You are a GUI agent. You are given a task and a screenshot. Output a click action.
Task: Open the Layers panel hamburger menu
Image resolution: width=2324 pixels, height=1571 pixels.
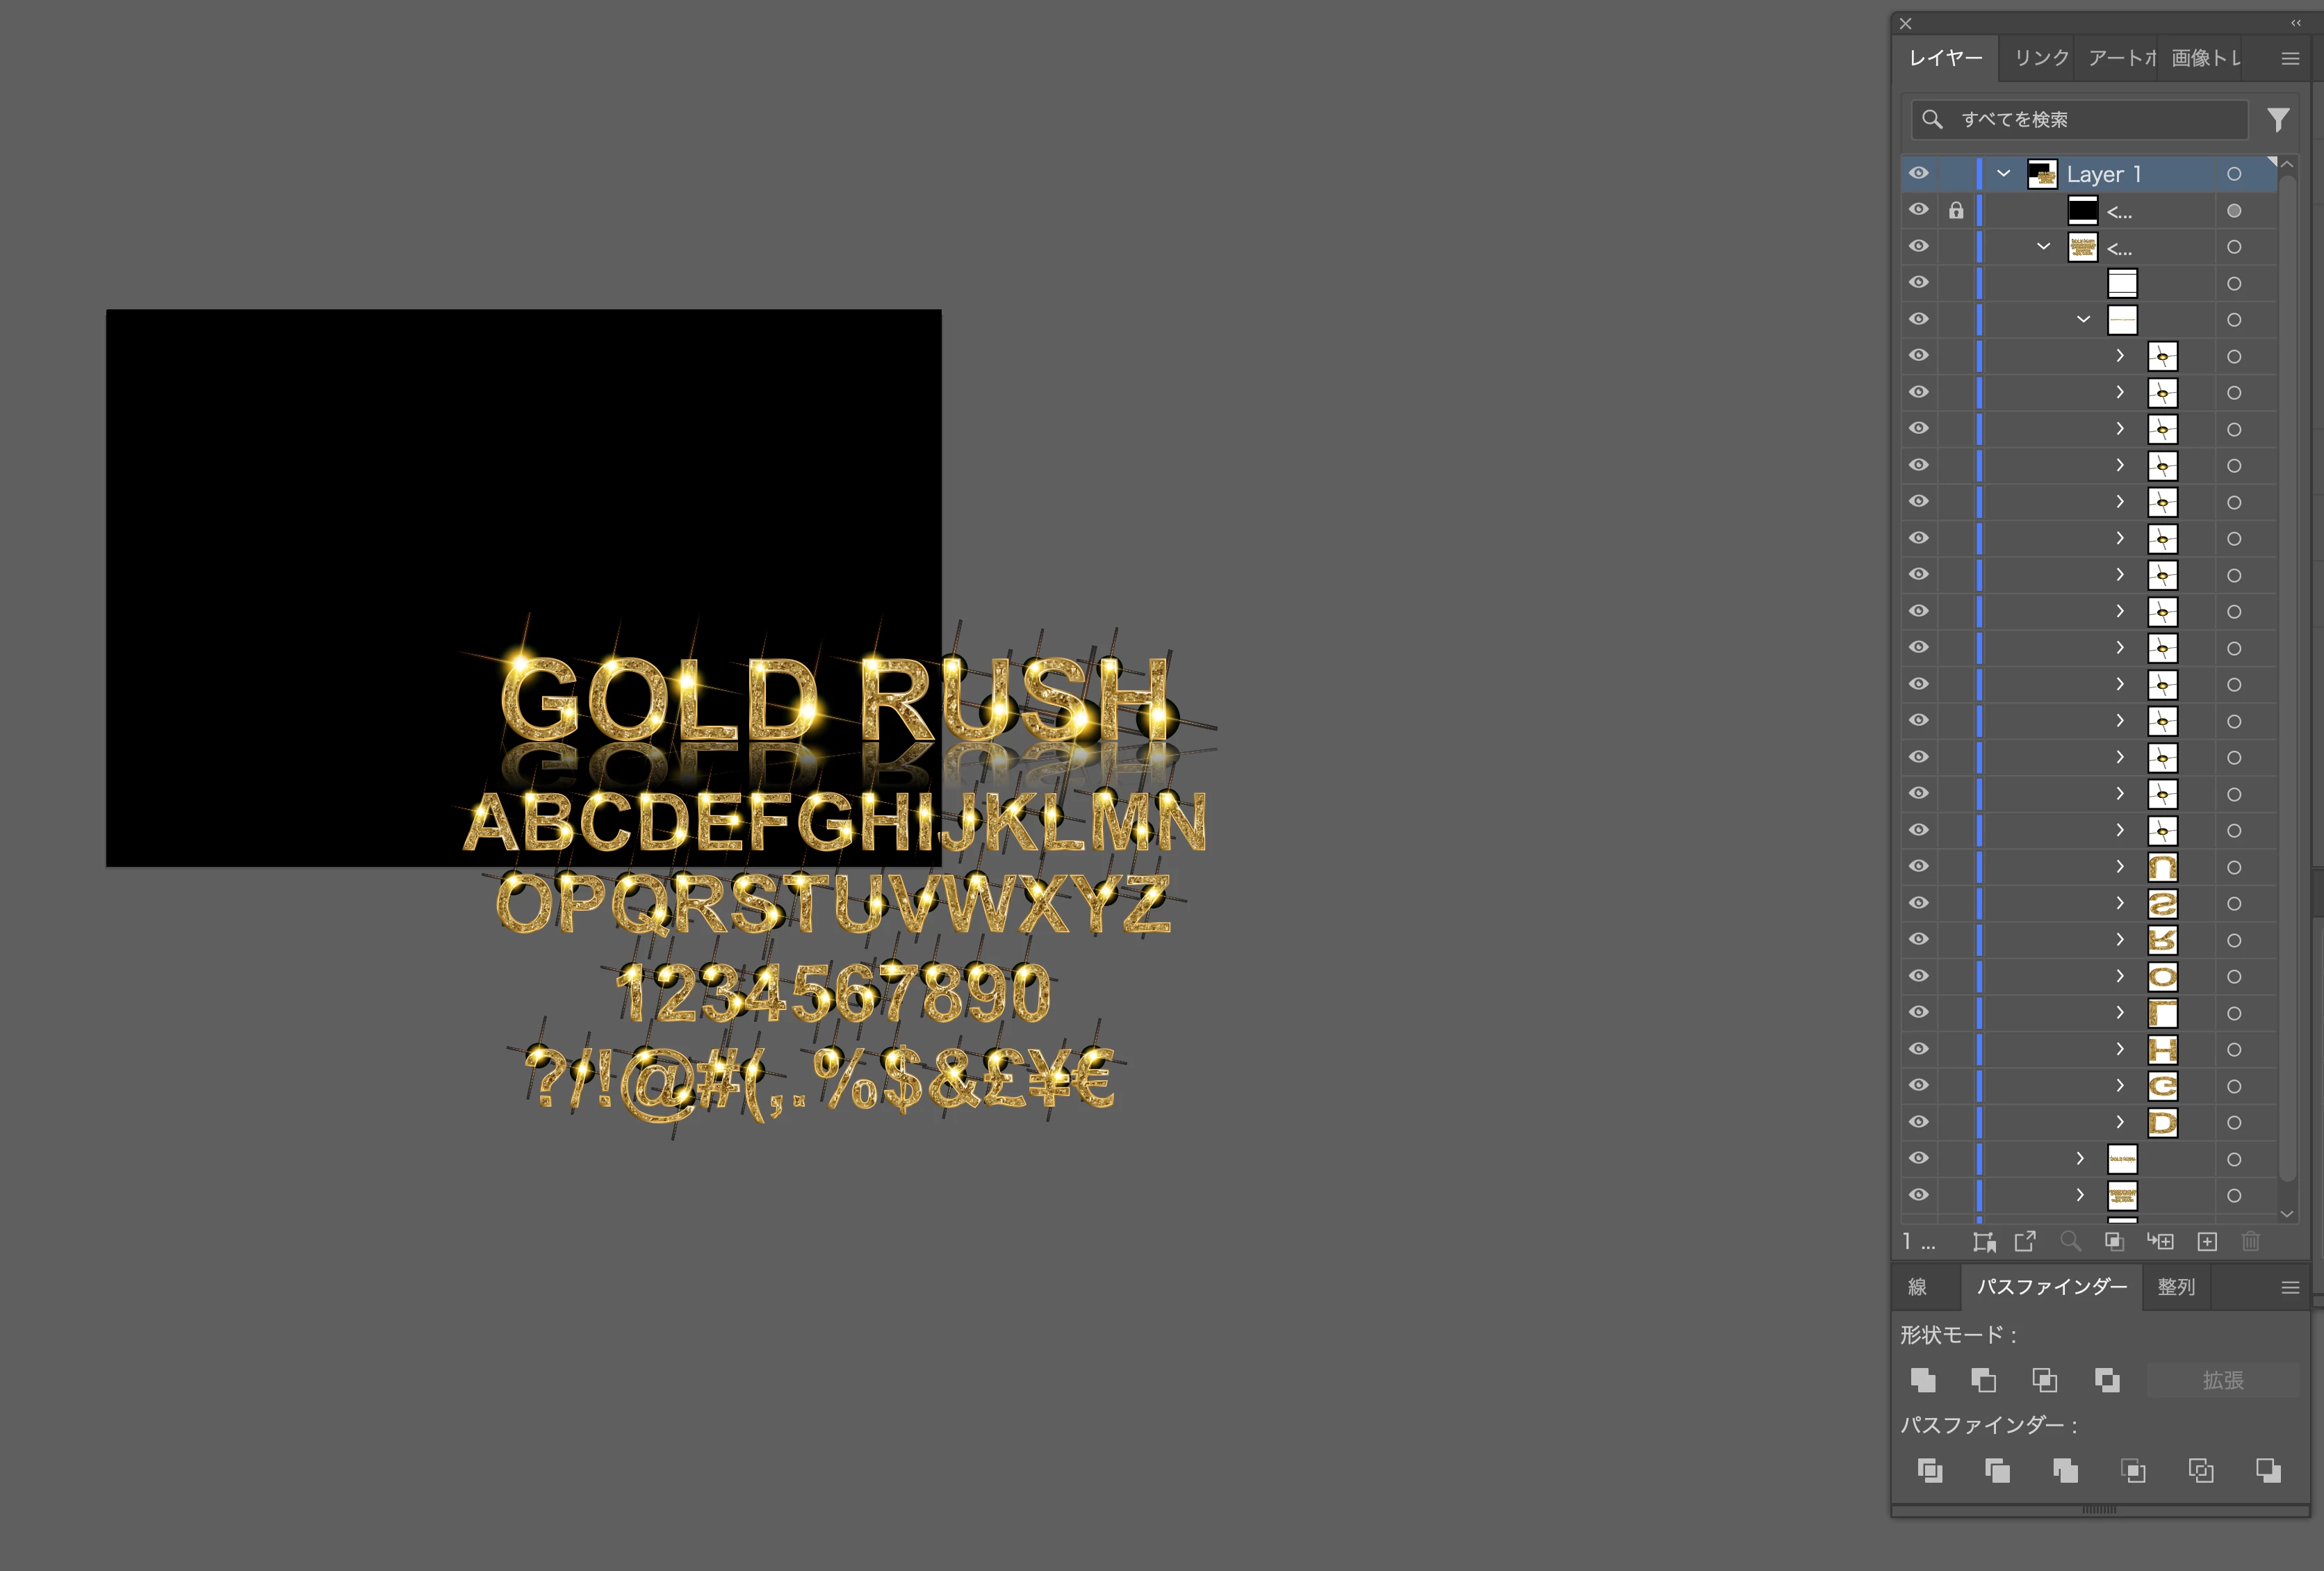[x=2290, y=58]
